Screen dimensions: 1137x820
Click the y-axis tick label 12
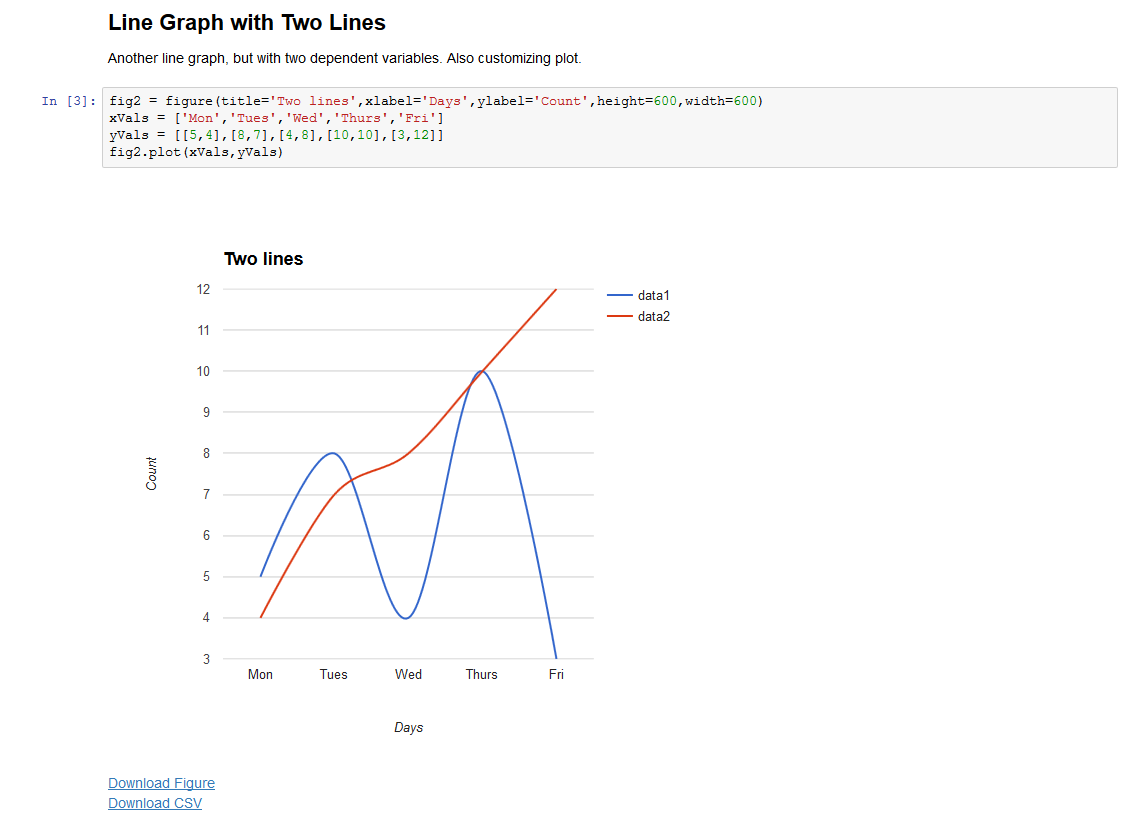coord(203,289)
